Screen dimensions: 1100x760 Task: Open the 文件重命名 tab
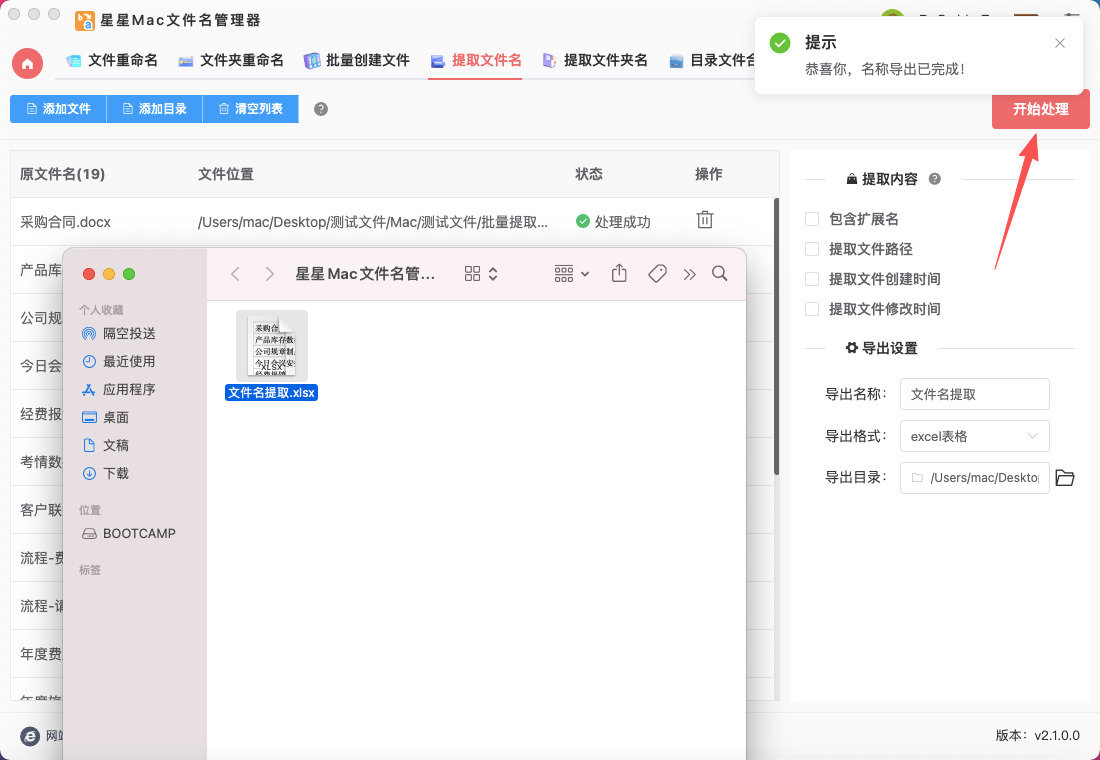(112, 60)
